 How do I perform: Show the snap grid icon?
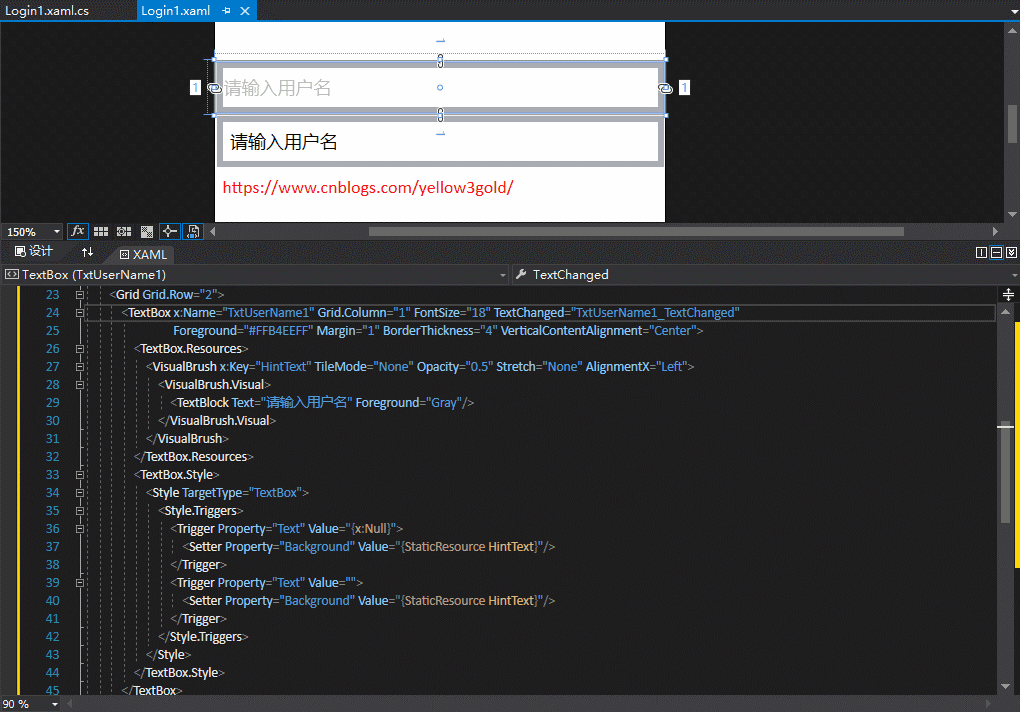click(101, 231)
